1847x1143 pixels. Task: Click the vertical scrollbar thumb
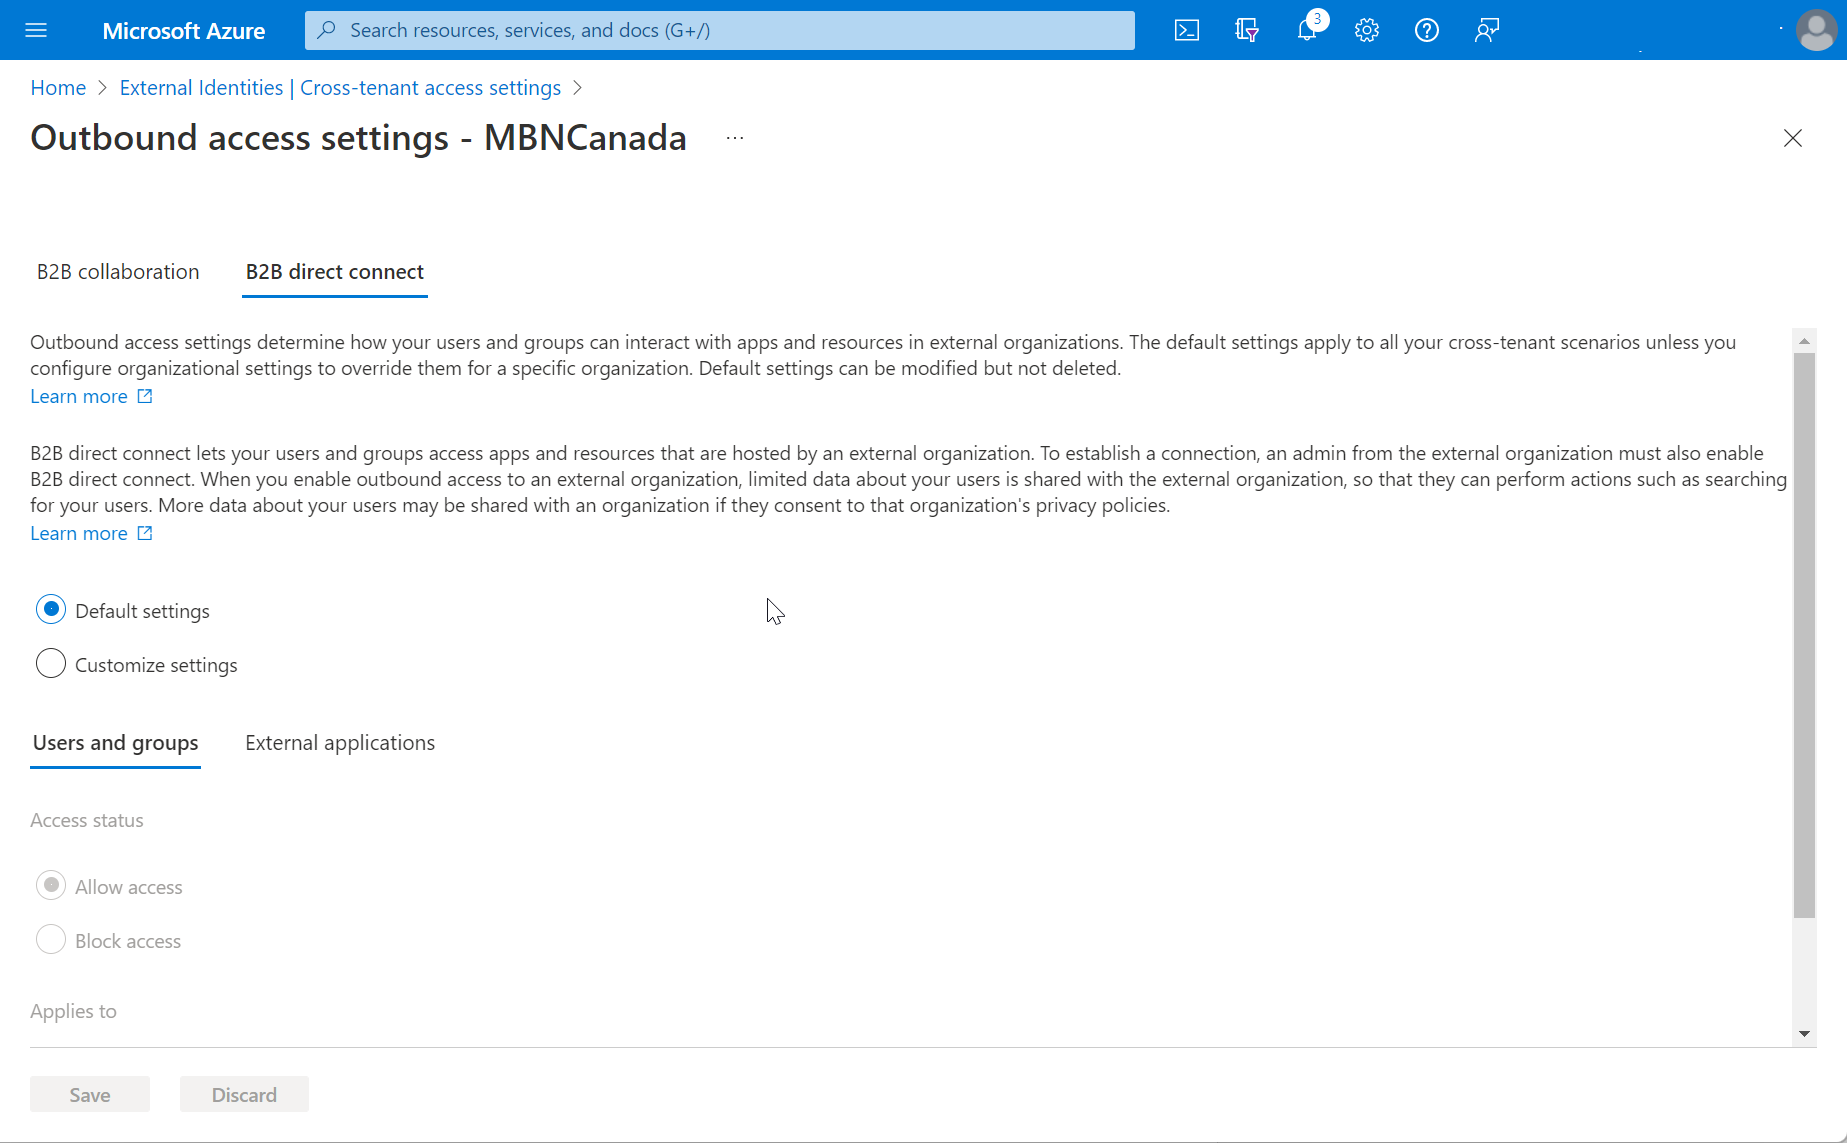click(1804, 635)
